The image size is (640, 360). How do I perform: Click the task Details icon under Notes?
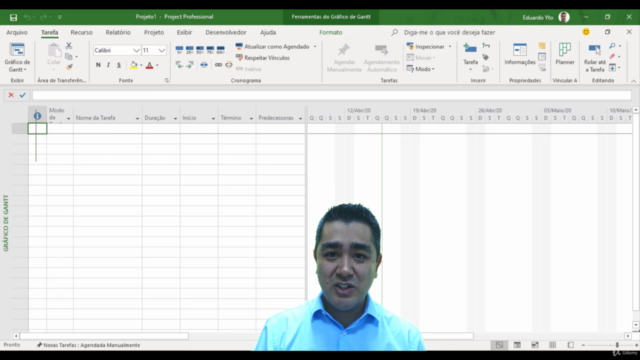click(x=542, y=57)
